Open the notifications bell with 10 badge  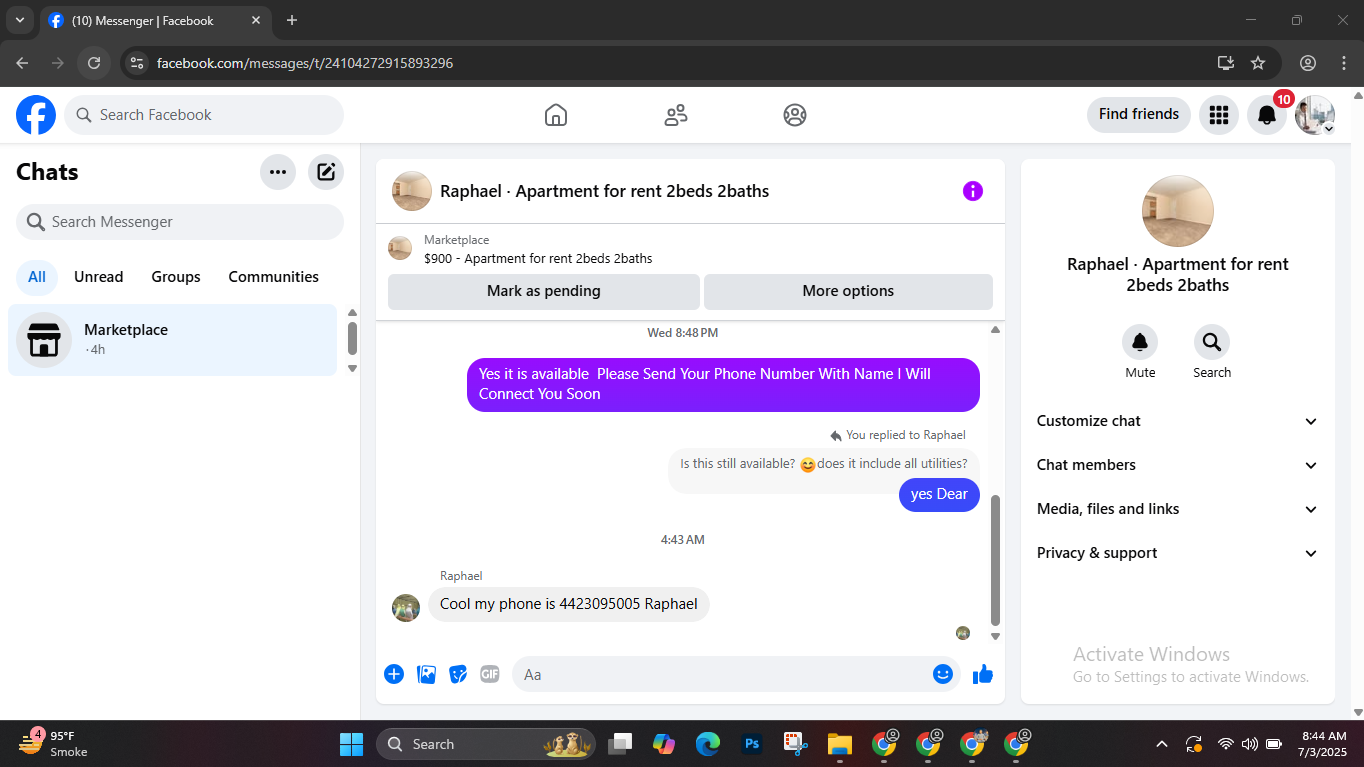[1267, 115]
